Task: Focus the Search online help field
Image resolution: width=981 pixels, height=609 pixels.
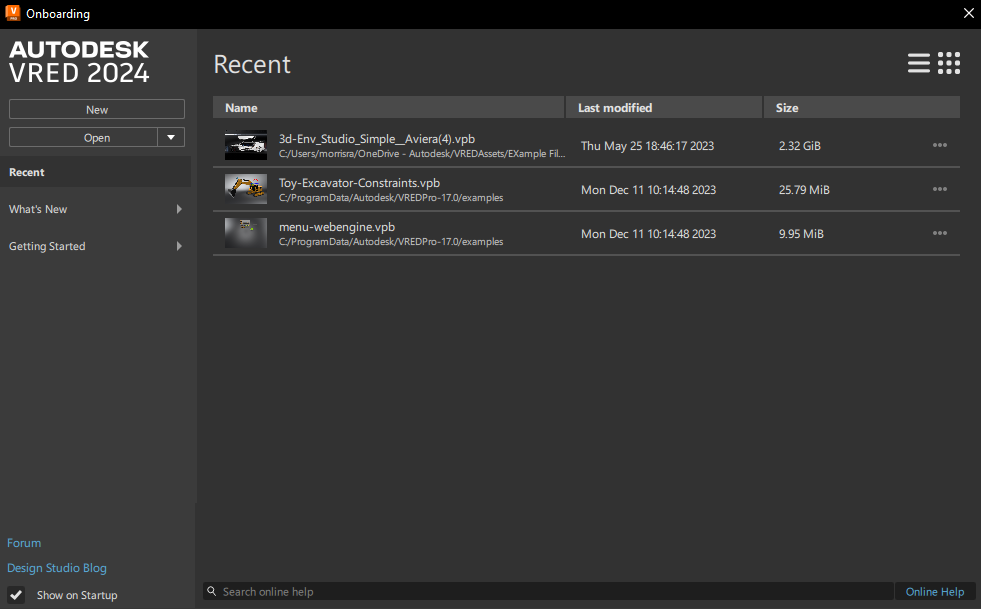Action: click(548, 591)
